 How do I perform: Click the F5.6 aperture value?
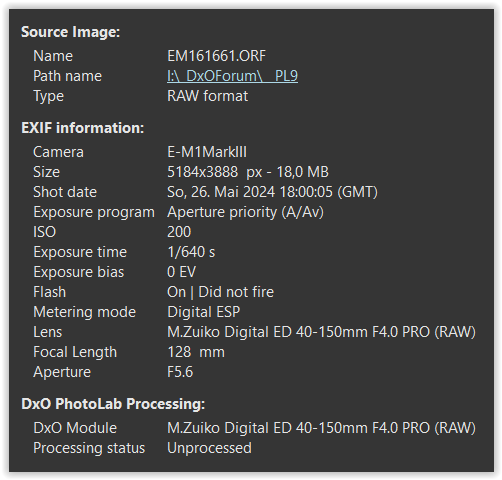point(180,372)
